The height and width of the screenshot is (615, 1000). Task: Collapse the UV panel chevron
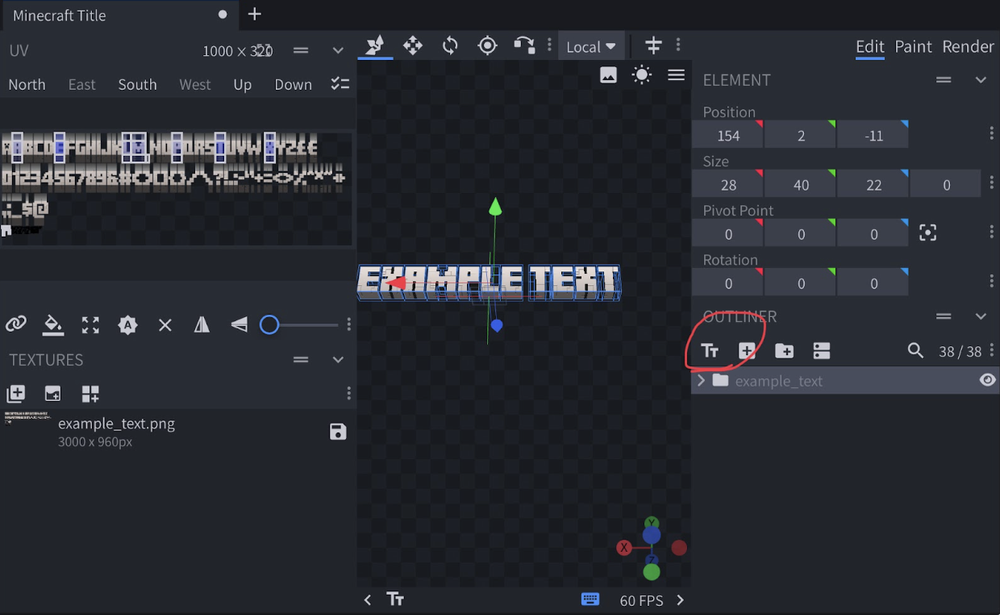point(338,50)
